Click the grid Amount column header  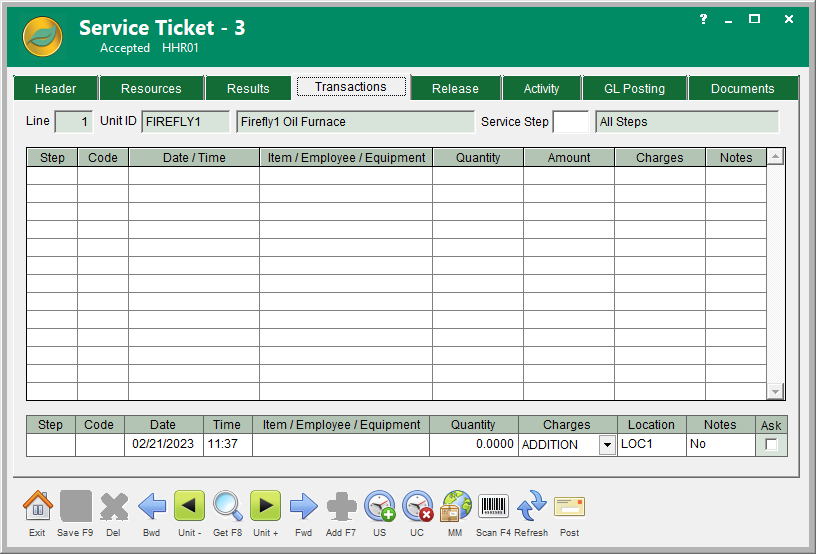(569, 158)
